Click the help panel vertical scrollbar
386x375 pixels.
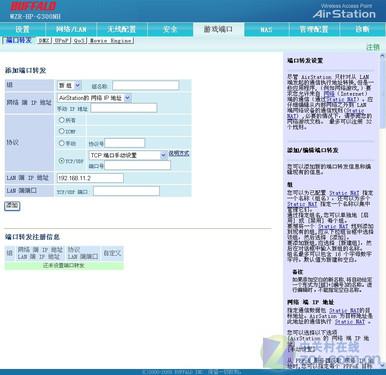[382, 210]
